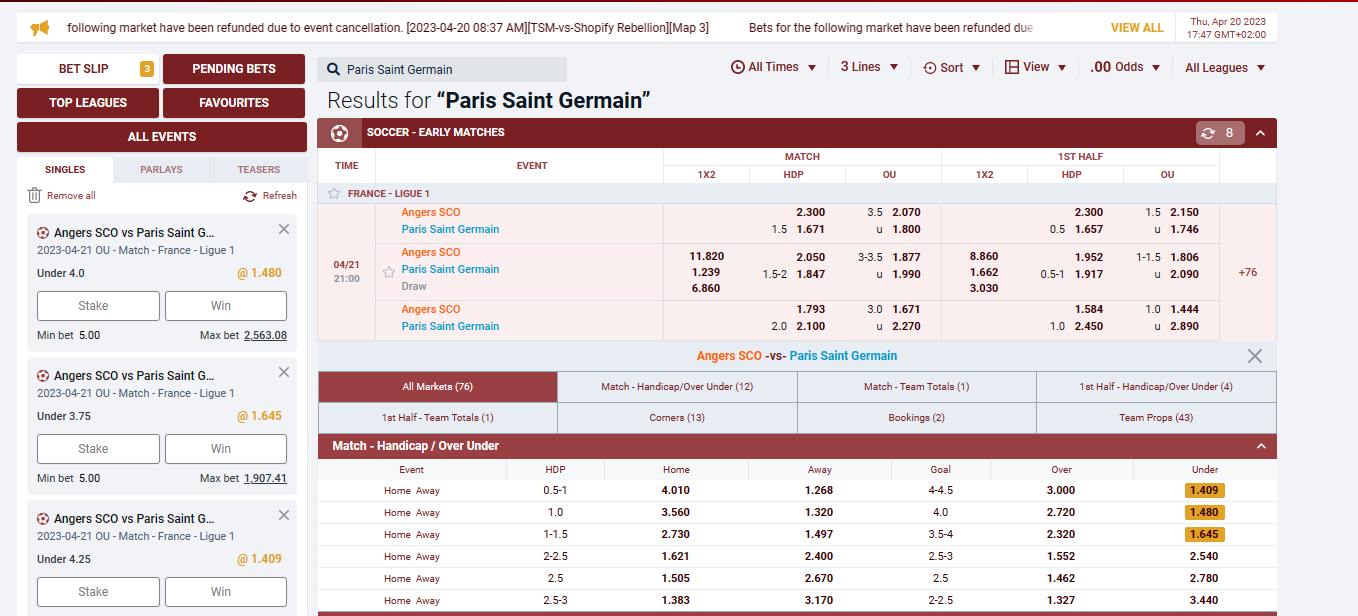Click the refresh counter button showing 8
This screenshot has height=616, width=1358.
[1220, 133]
